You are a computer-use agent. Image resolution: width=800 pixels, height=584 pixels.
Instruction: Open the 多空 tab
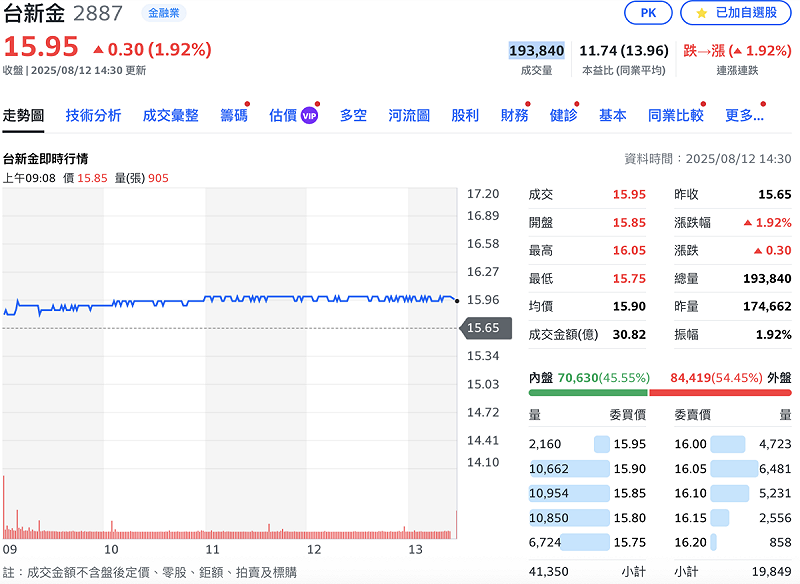tap(353, 116)
